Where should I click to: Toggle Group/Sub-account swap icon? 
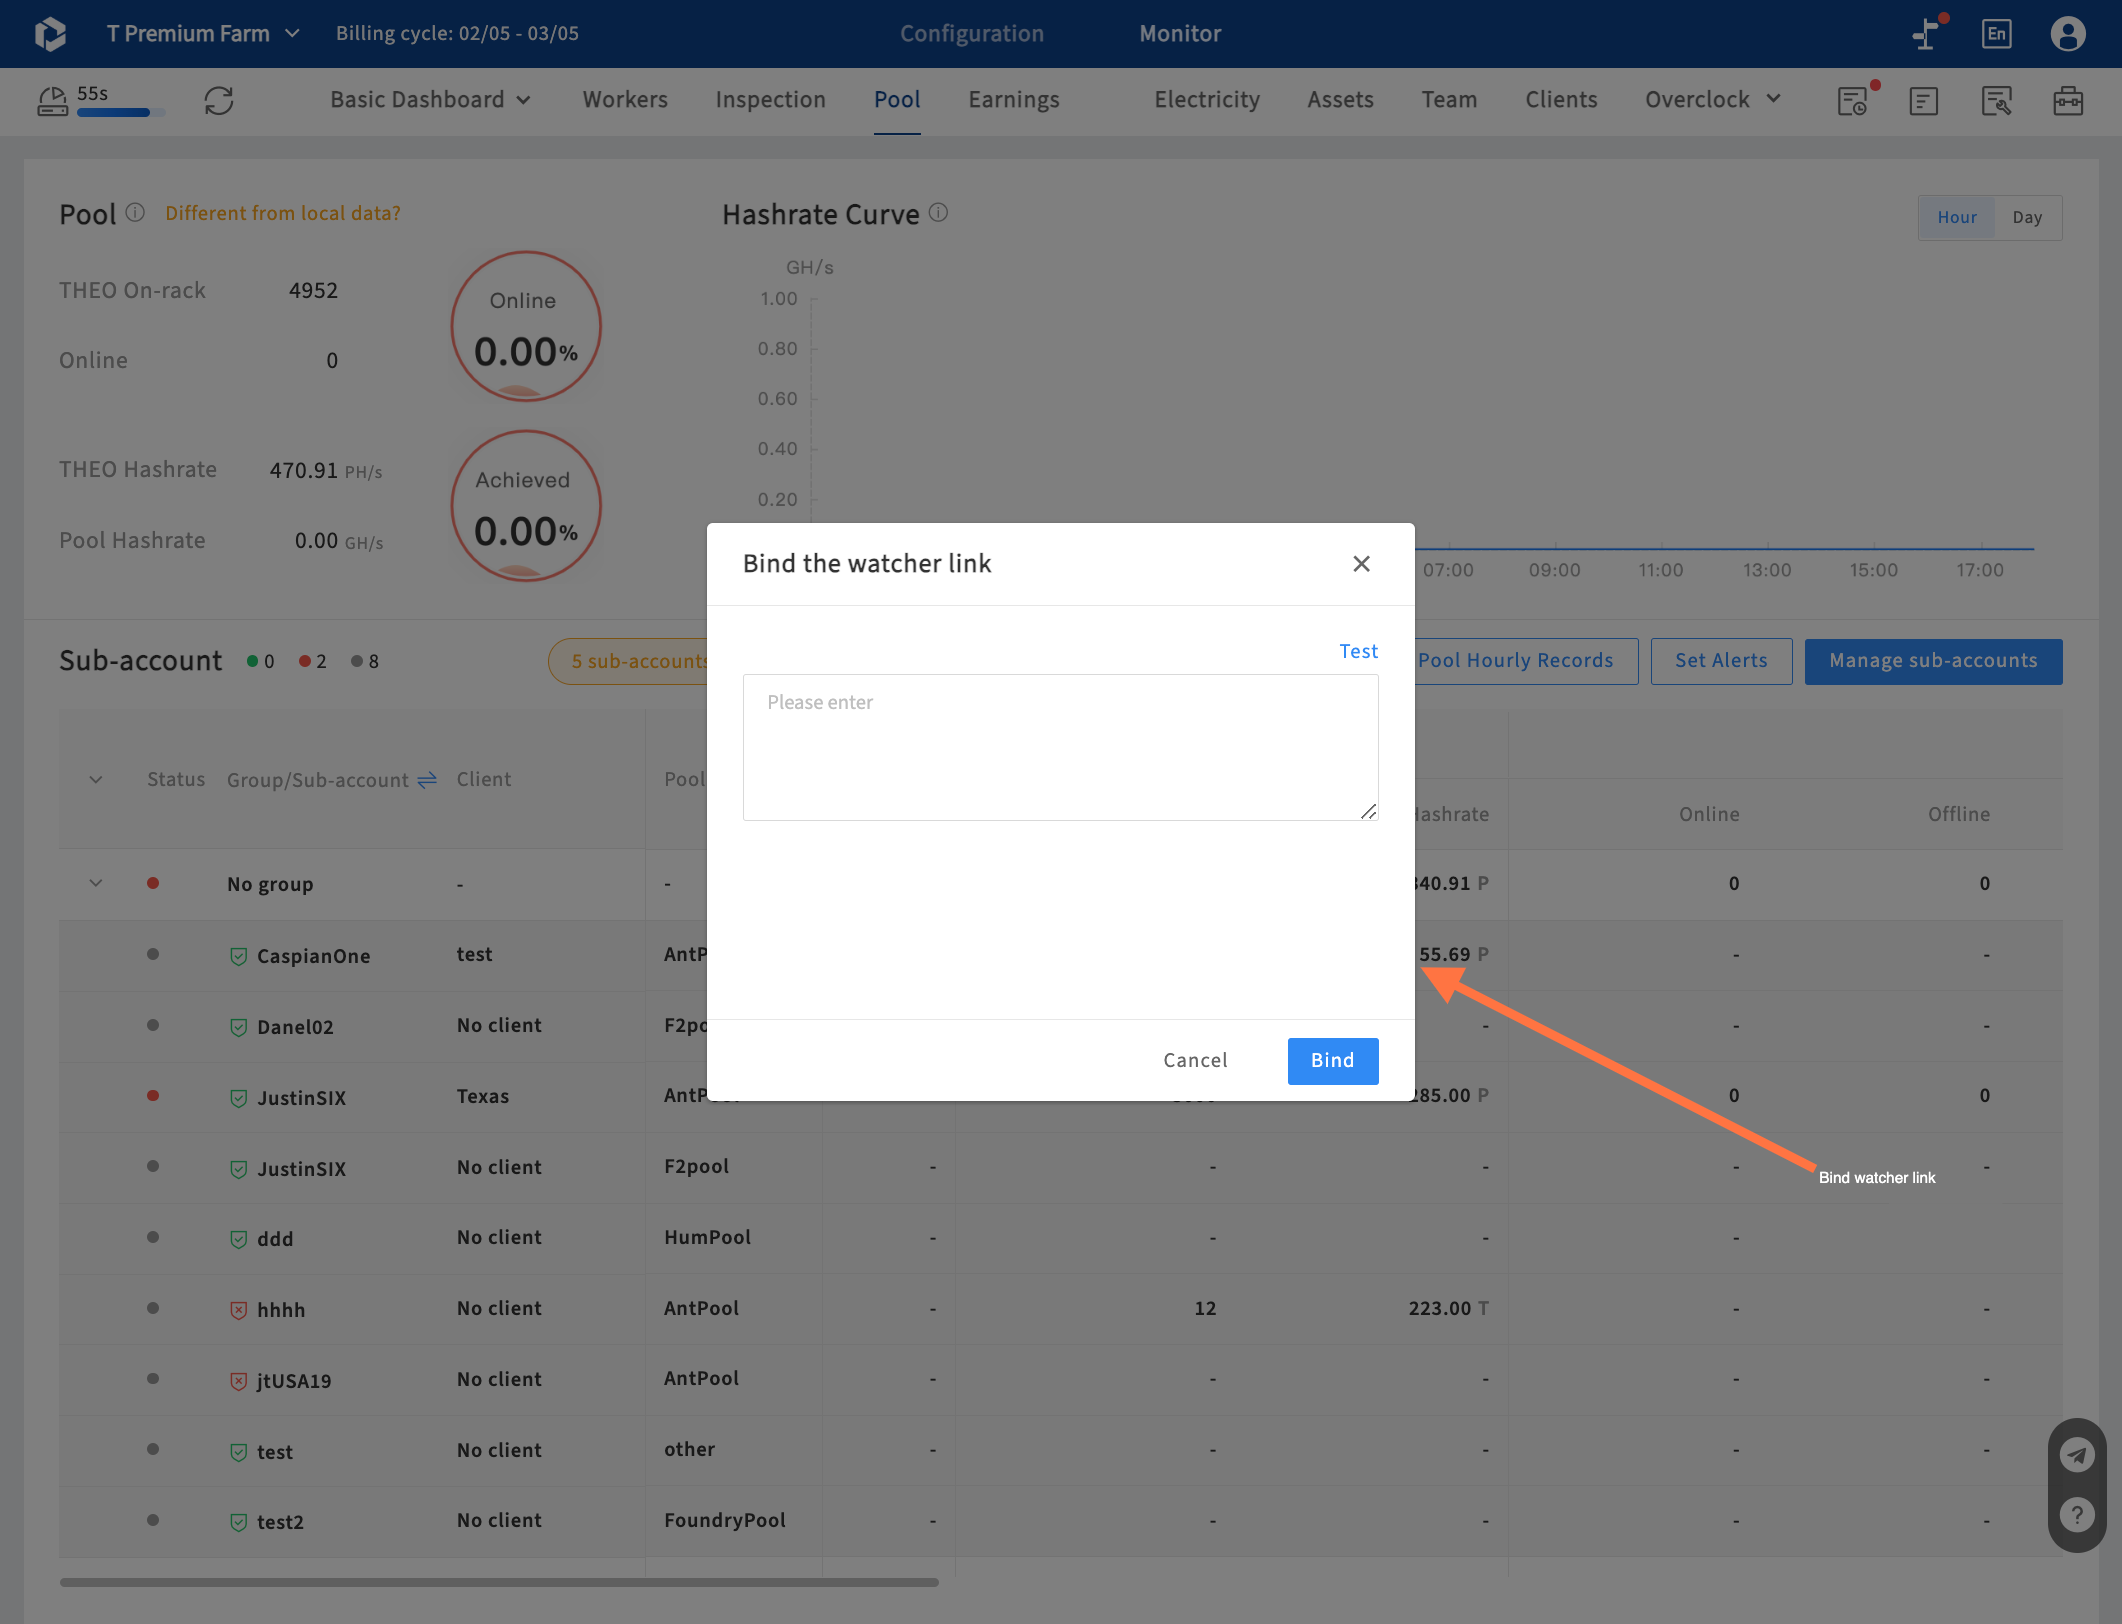click(x=427, y=780)
